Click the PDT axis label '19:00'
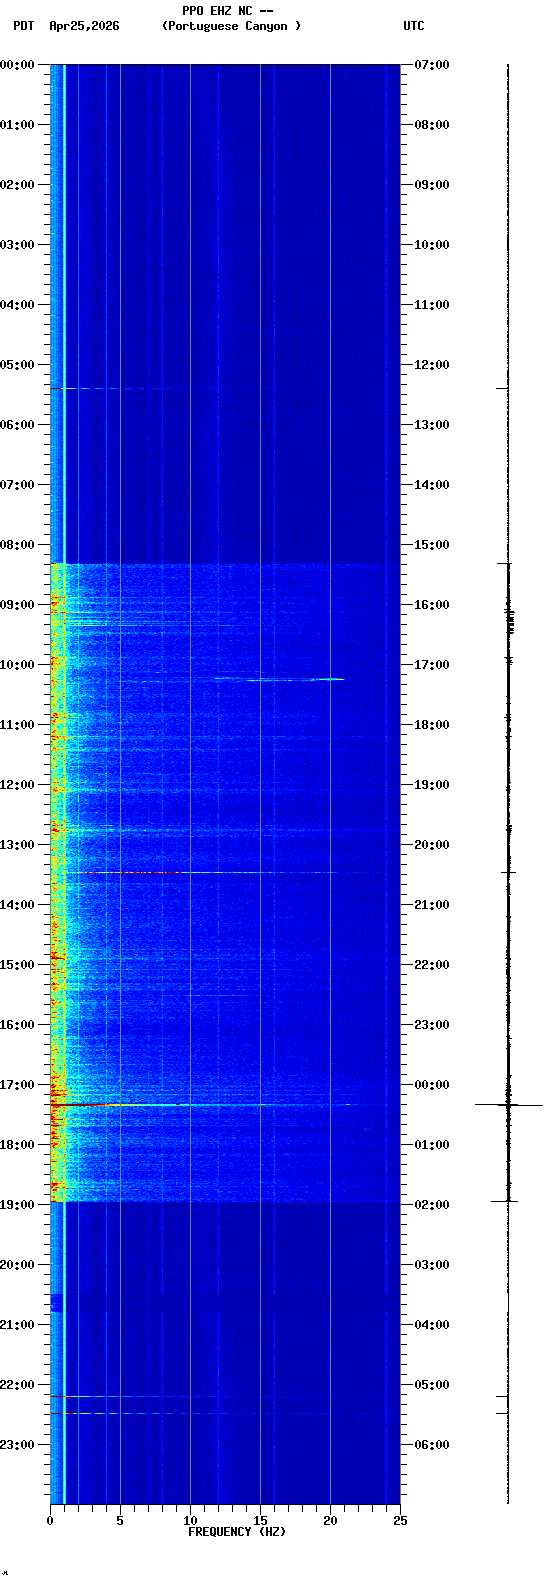This screenshot has height=1584, width=552. point(17,1205)
